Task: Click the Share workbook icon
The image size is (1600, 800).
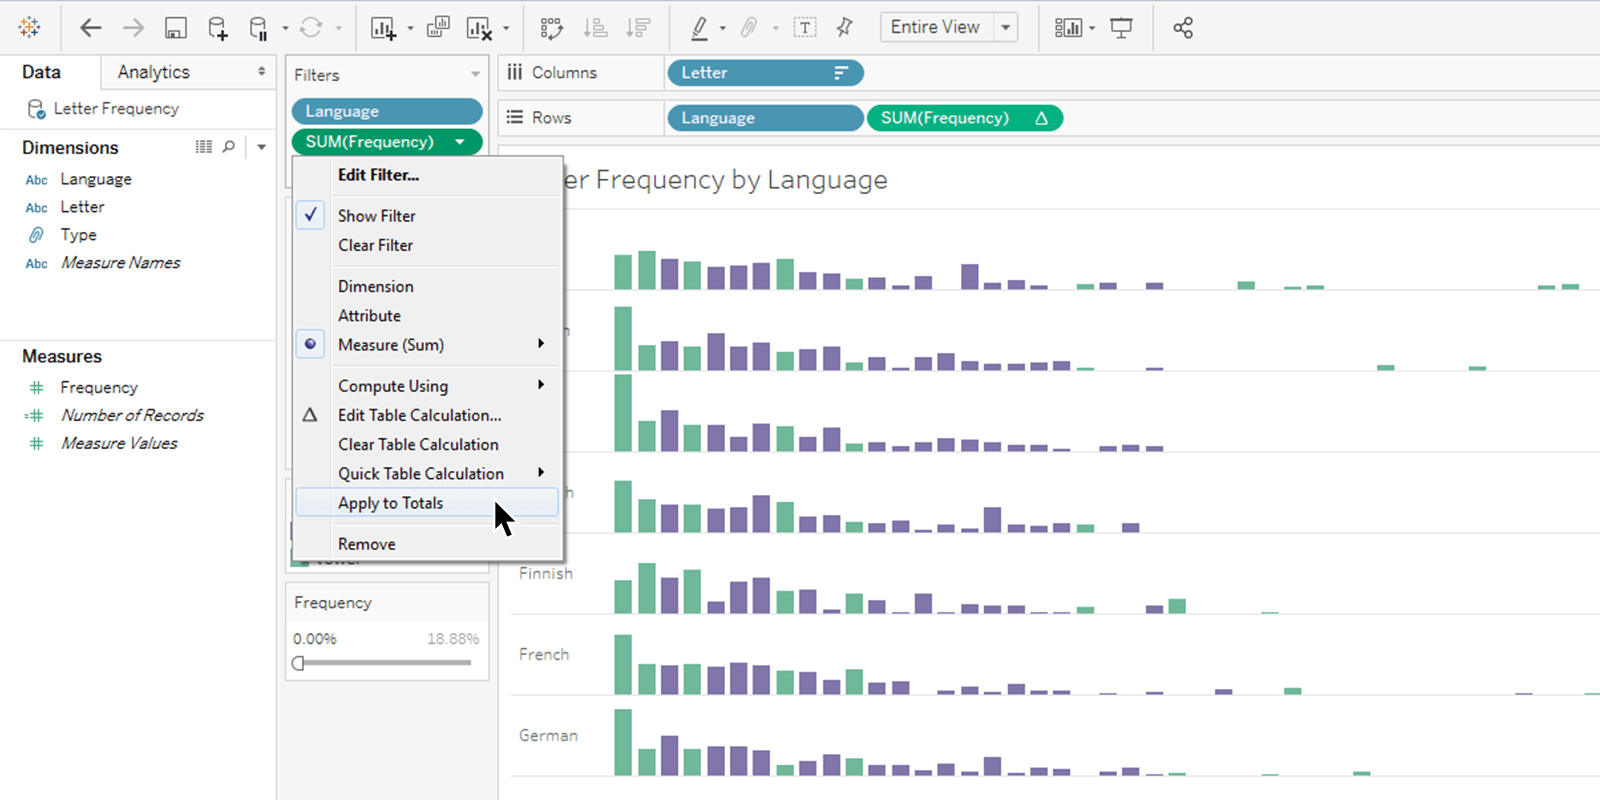Action: click(x=1183, y=28)
